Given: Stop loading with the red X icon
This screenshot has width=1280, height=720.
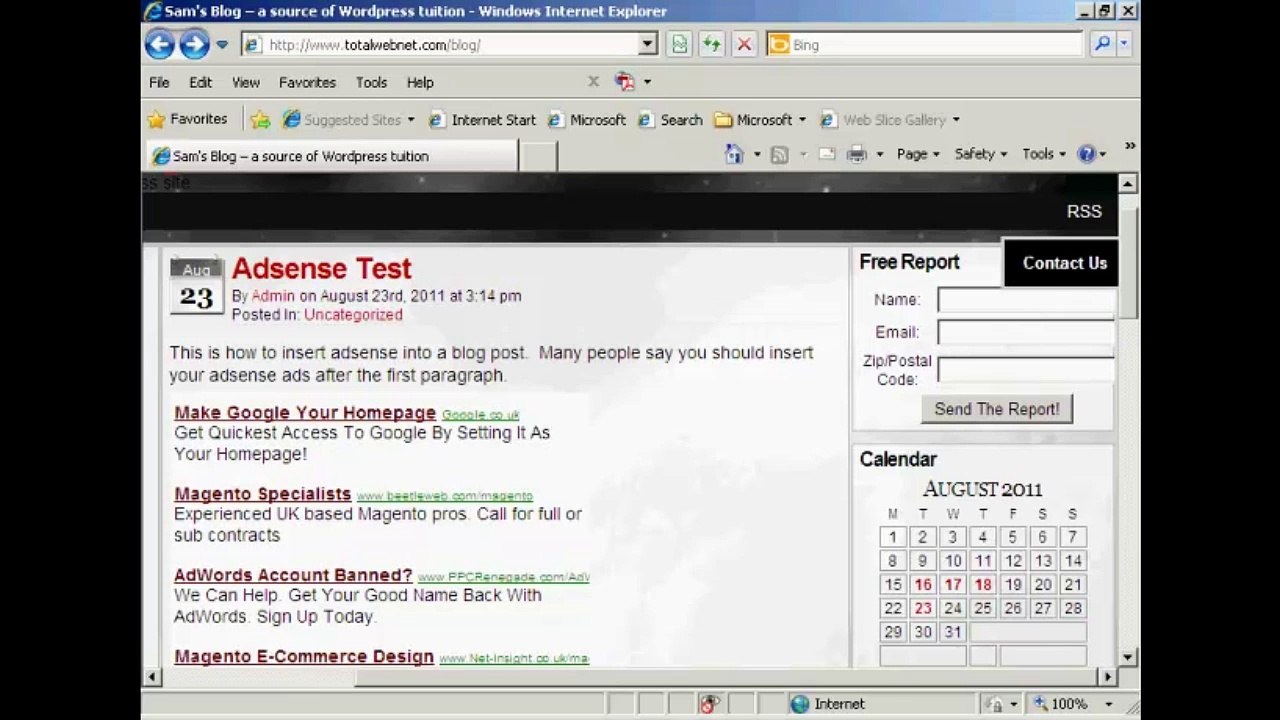Looking at the screenshot, I should [x=743, y=44].
